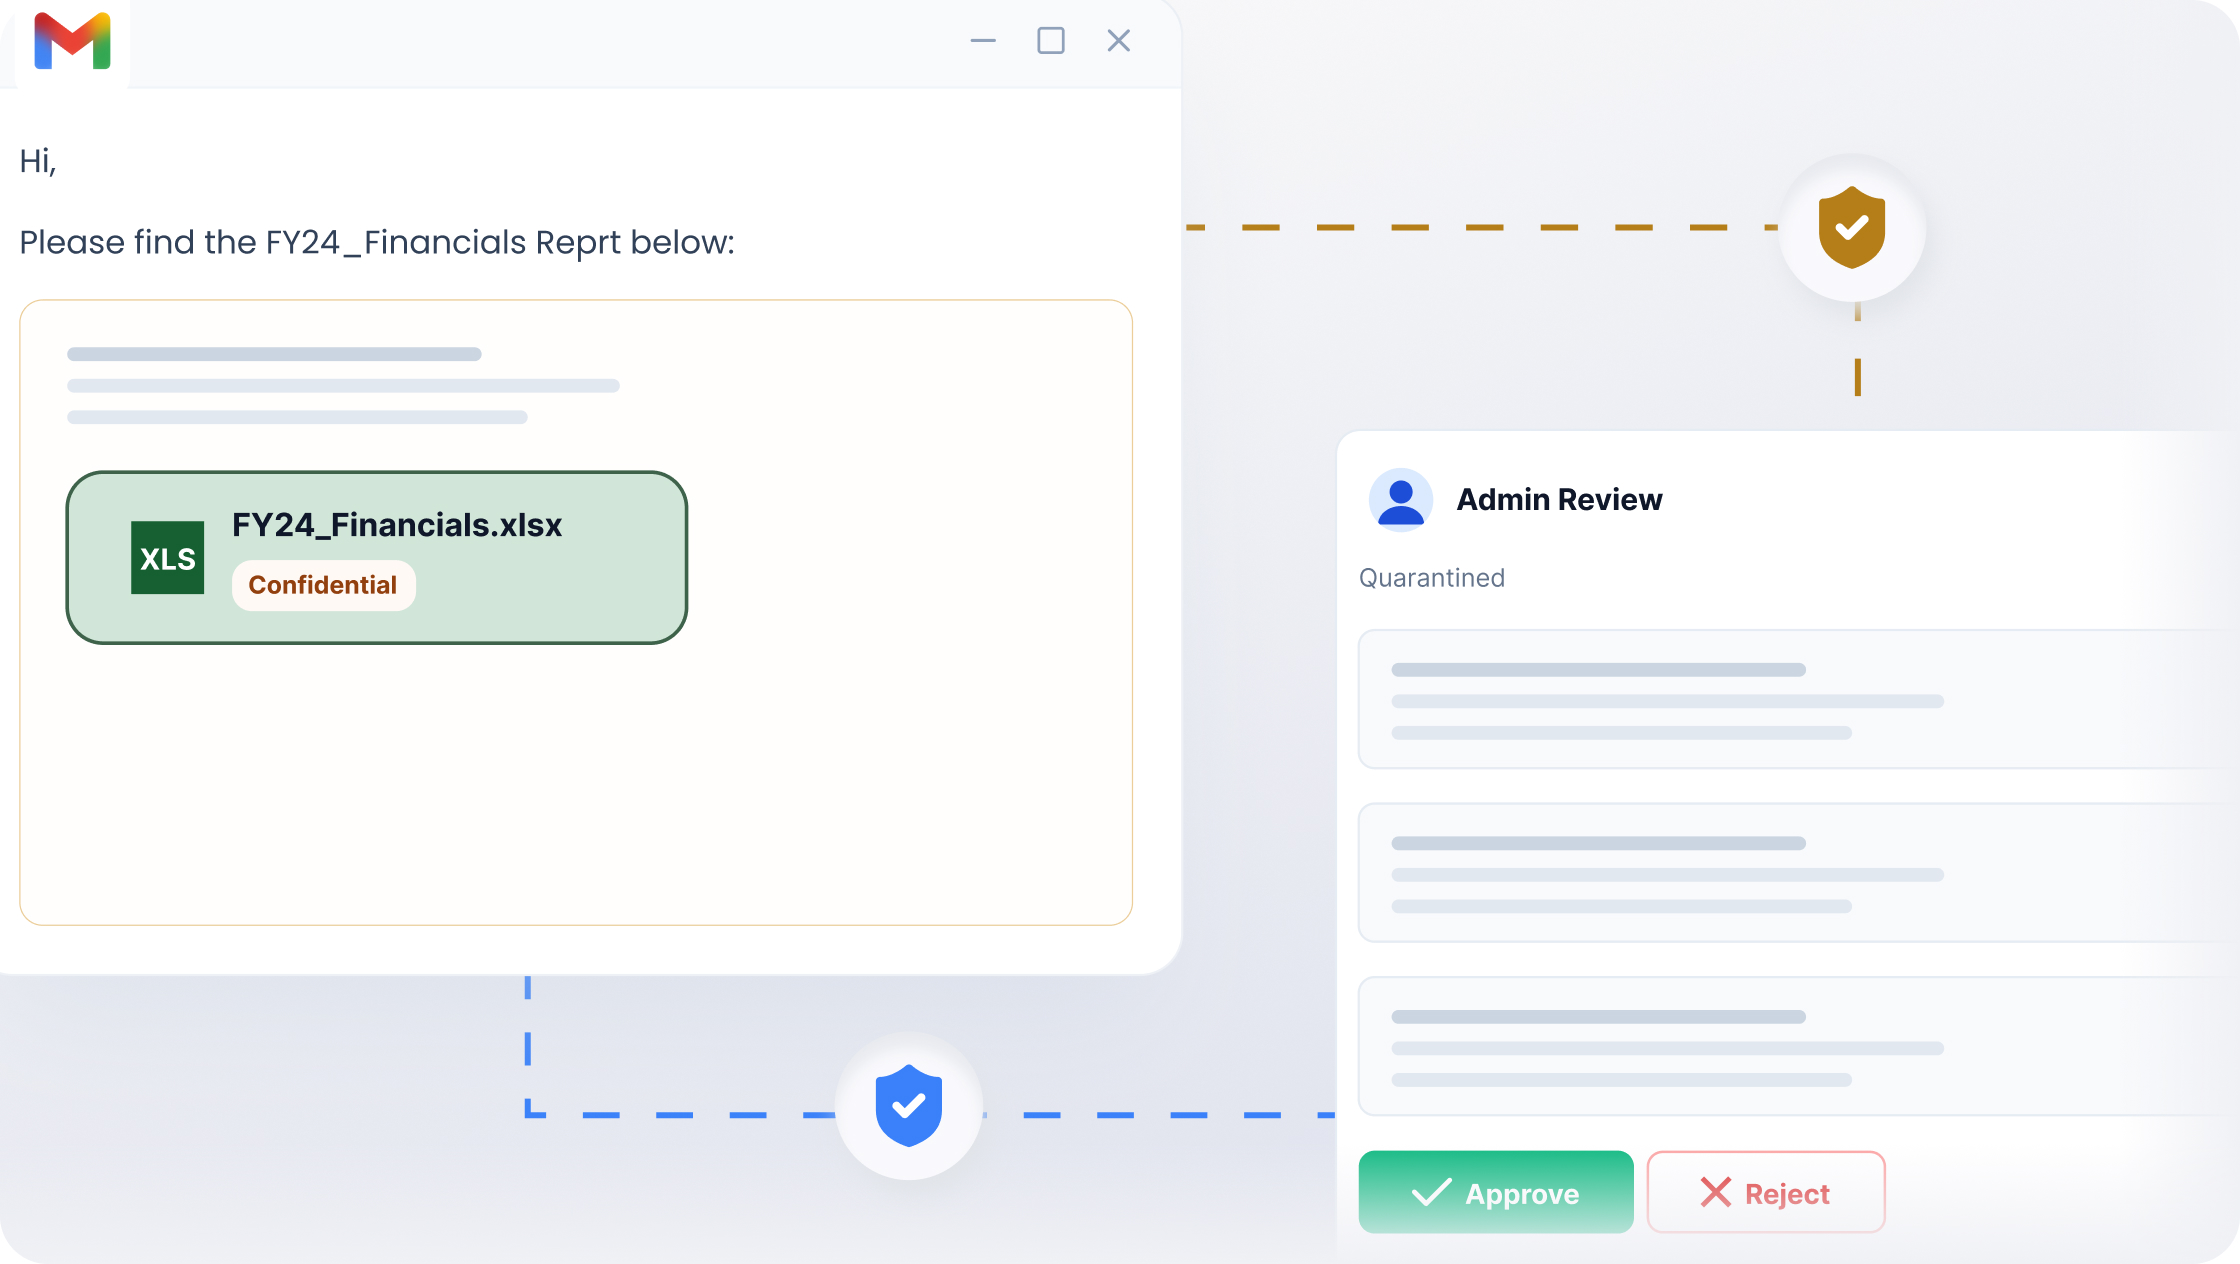Screen dimensions: 2240x1264
Task: Click the green XLS file icon
Action: click(x=167, y=558)
